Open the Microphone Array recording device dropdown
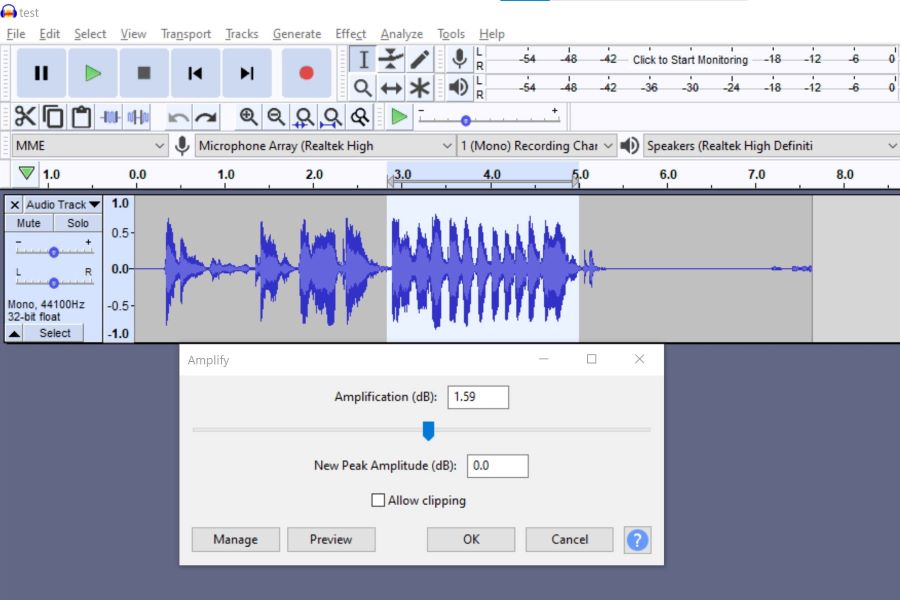The width and height of the screenshot is (900, 600). (x=325, y=146)
